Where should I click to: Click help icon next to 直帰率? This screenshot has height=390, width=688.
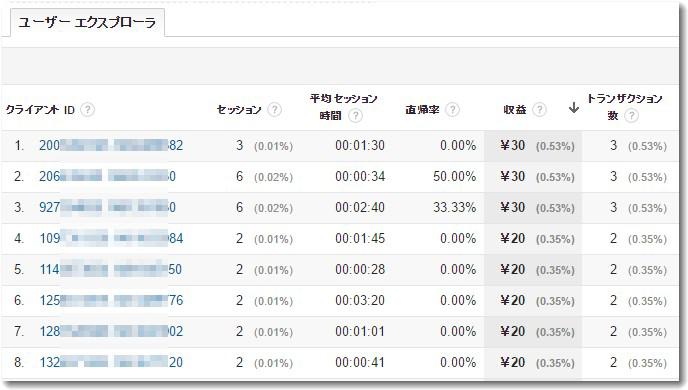(x=452, y=109)
